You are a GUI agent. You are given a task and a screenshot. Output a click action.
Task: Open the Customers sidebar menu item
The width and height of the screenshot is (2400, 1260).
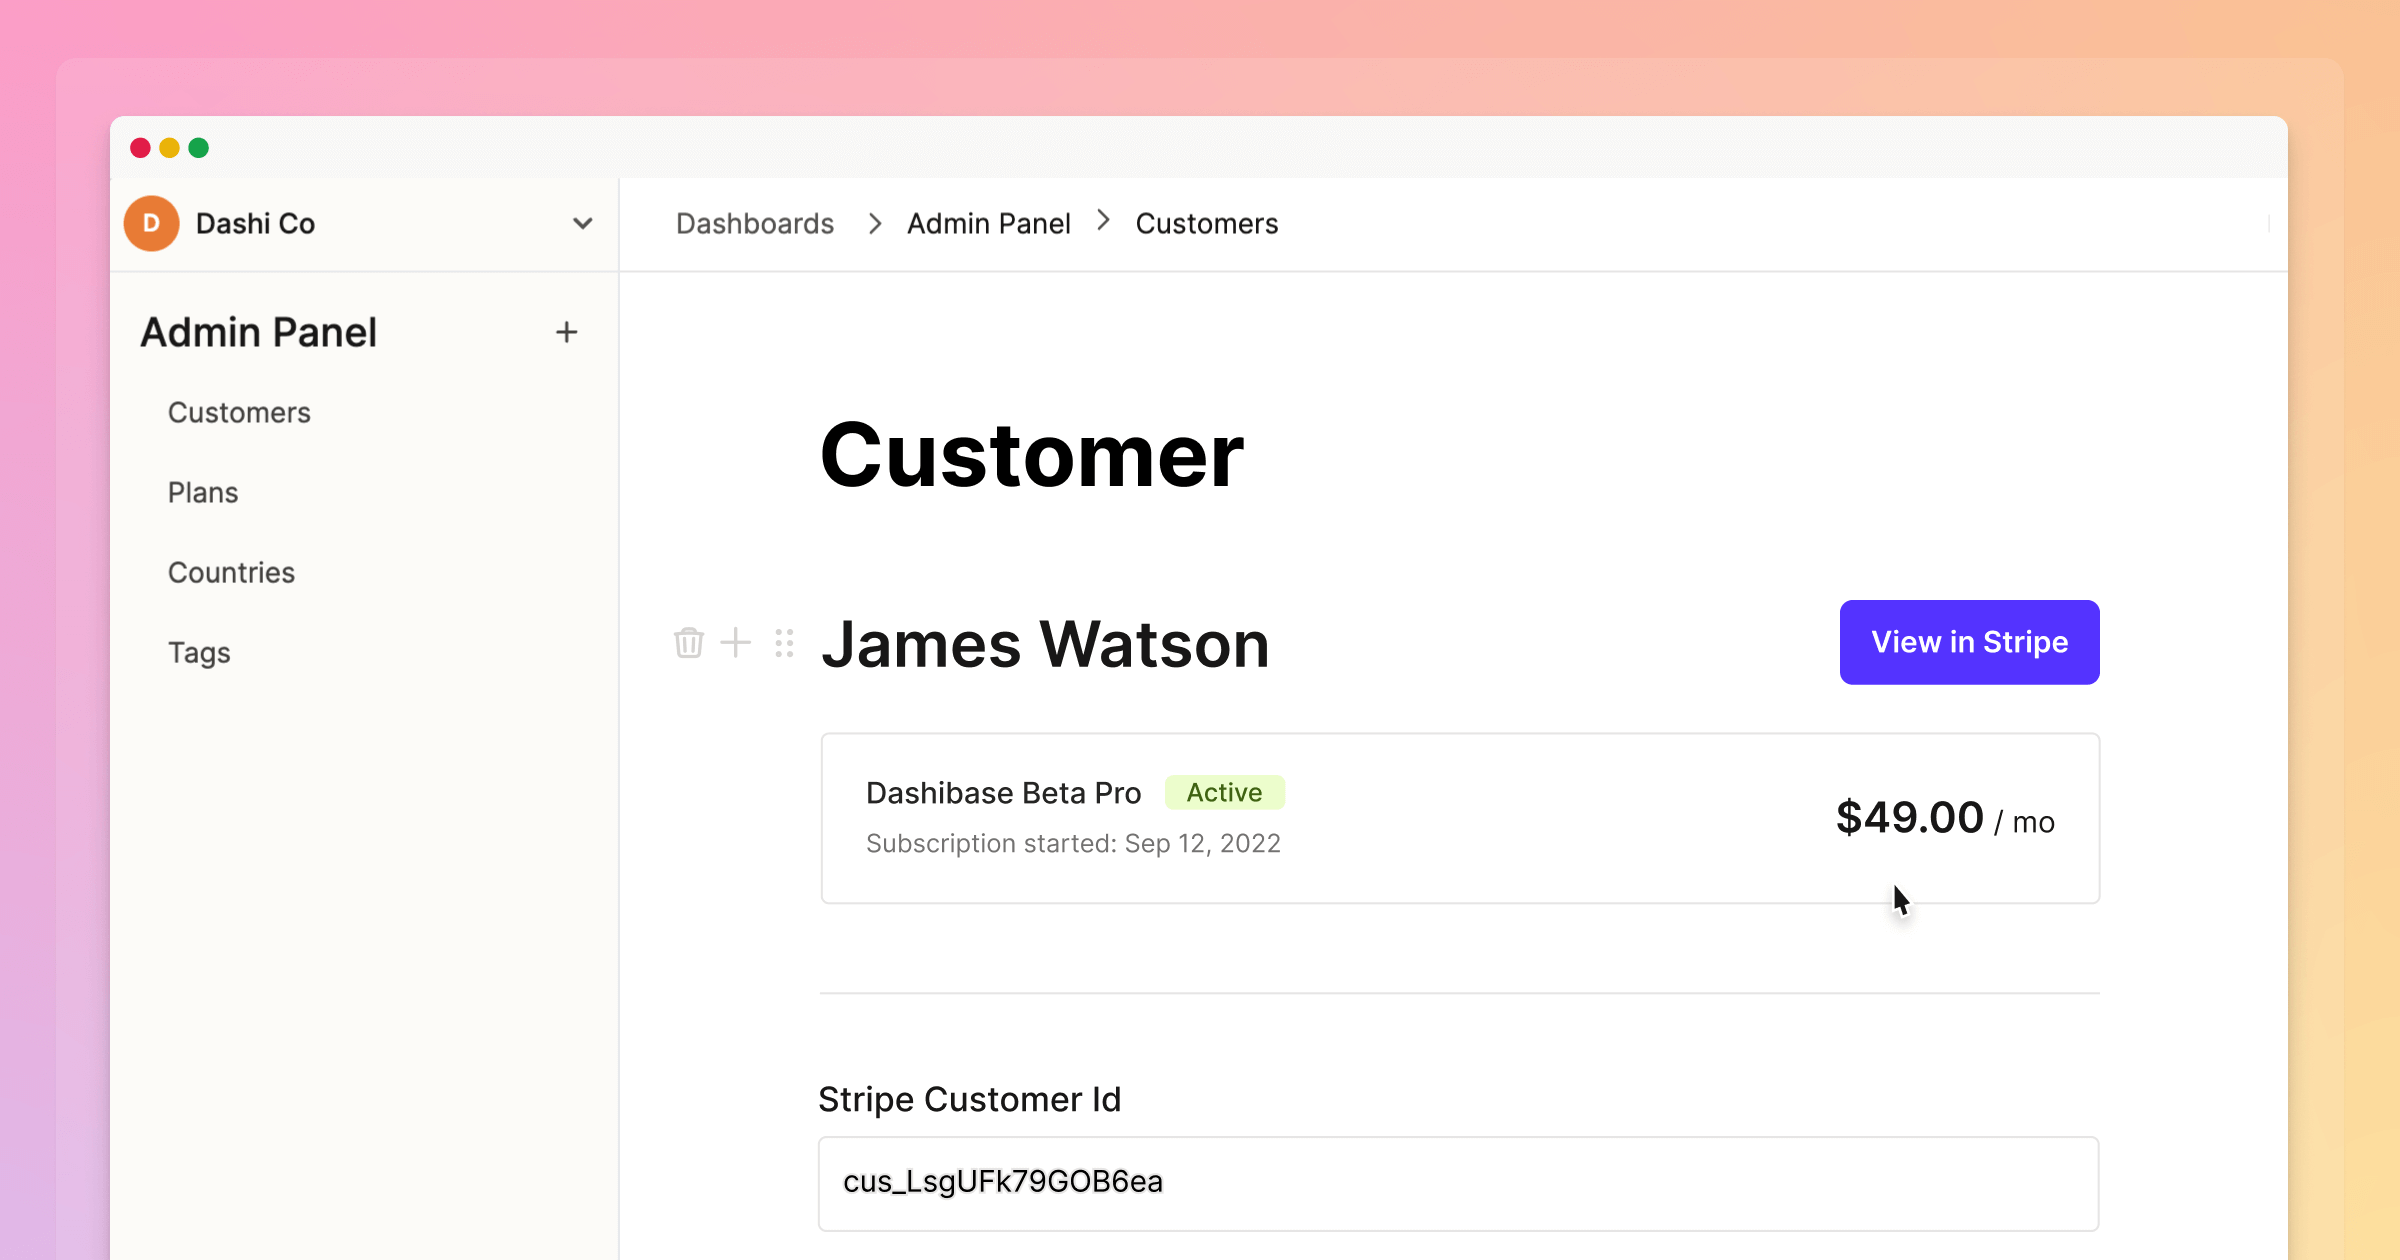(240, 411)
